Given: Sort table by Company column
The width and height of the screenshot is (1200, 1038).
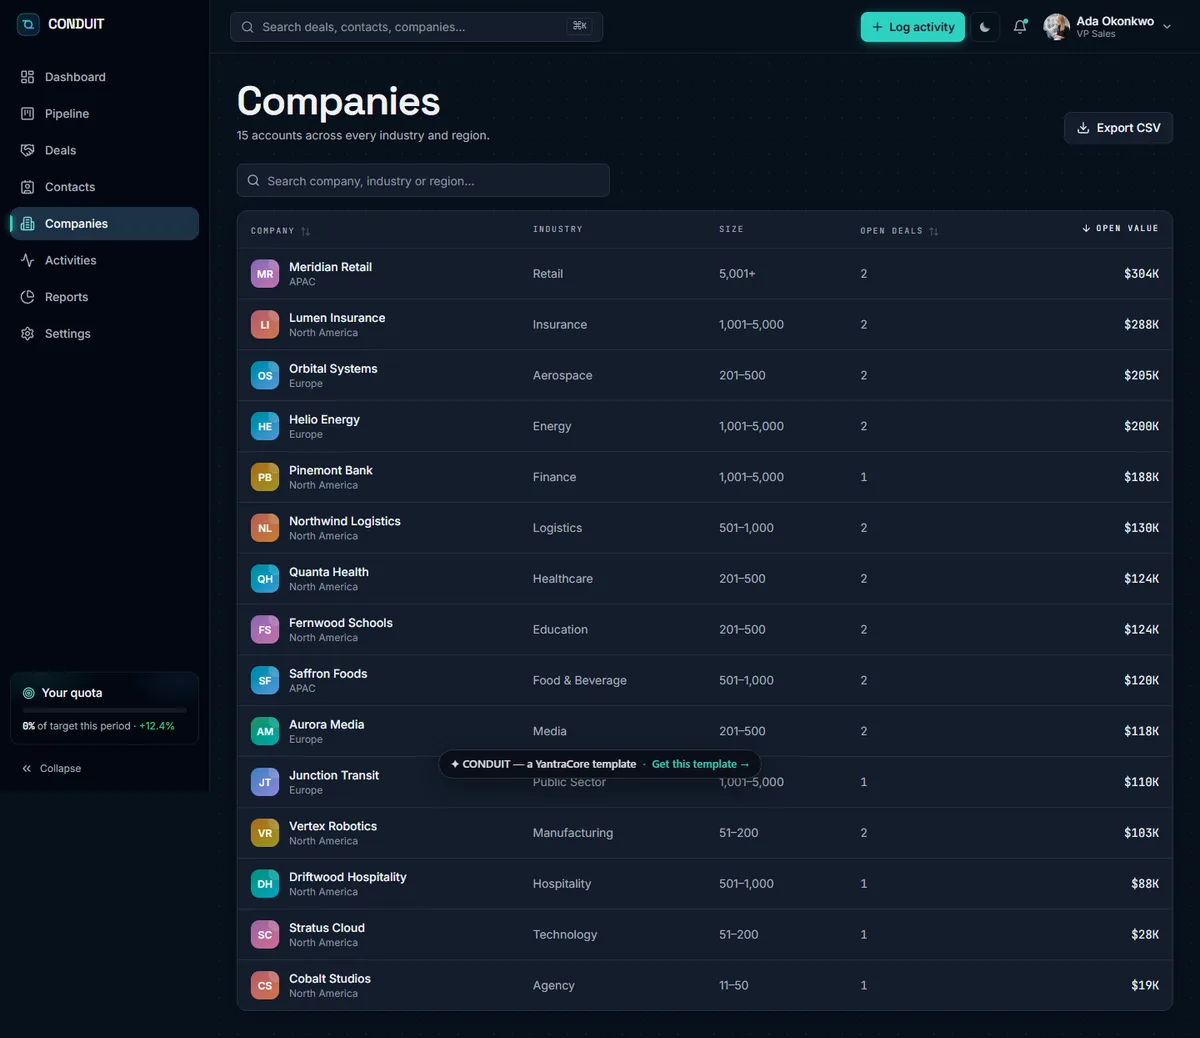Looking at the screenshot, I should point(280,231).
